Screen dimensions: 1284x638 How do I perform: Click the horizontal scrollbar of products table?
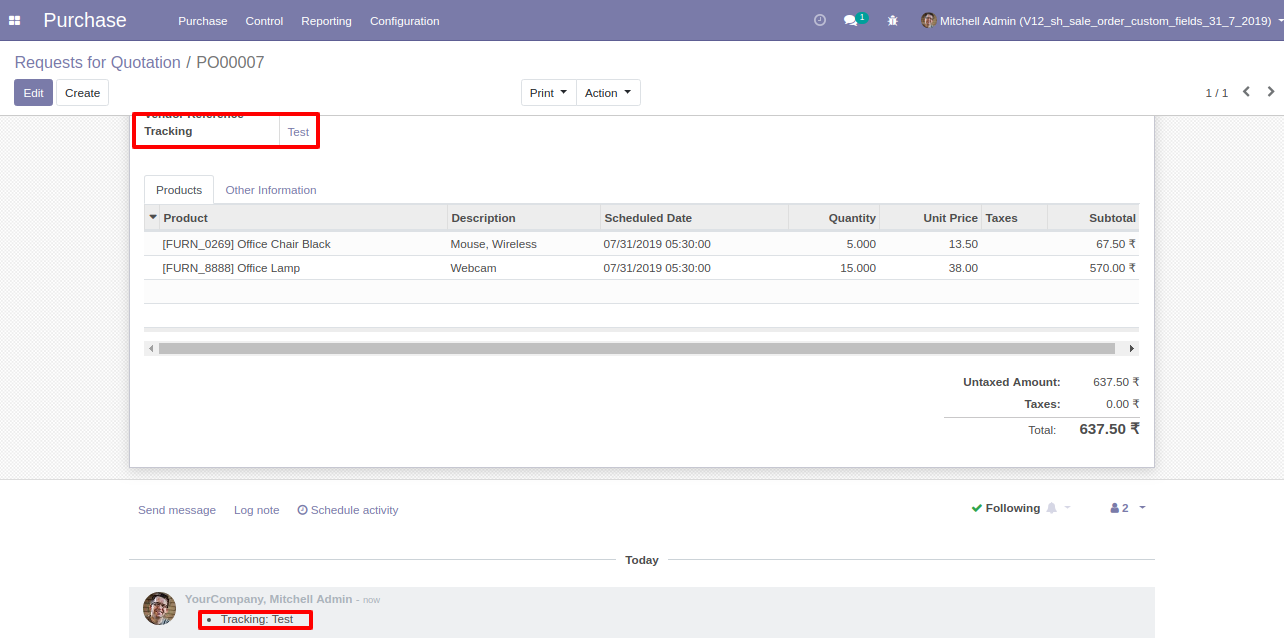(636, 349)
